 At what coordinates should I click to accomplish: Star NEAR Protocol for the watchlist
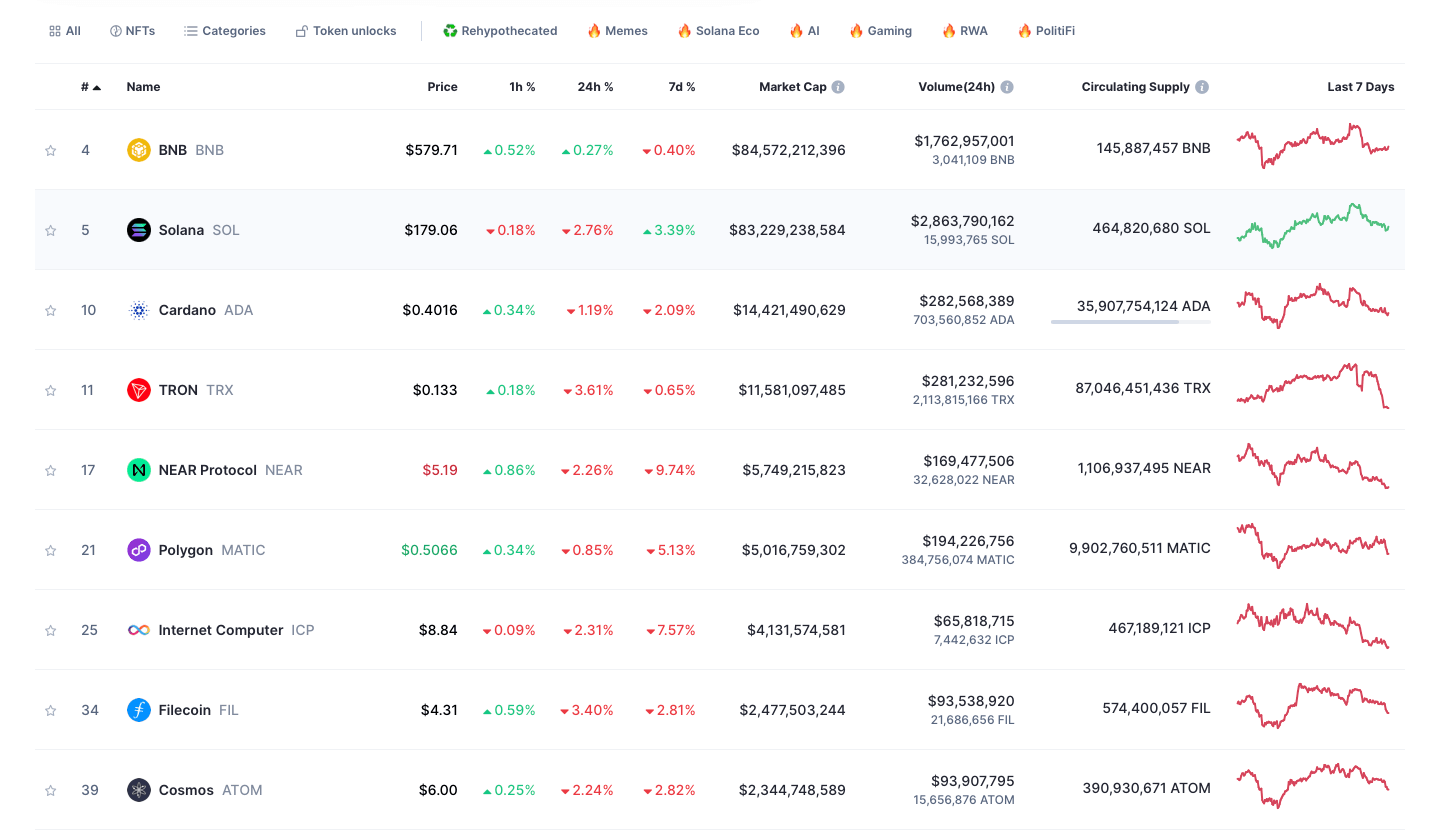coord(50,470)
